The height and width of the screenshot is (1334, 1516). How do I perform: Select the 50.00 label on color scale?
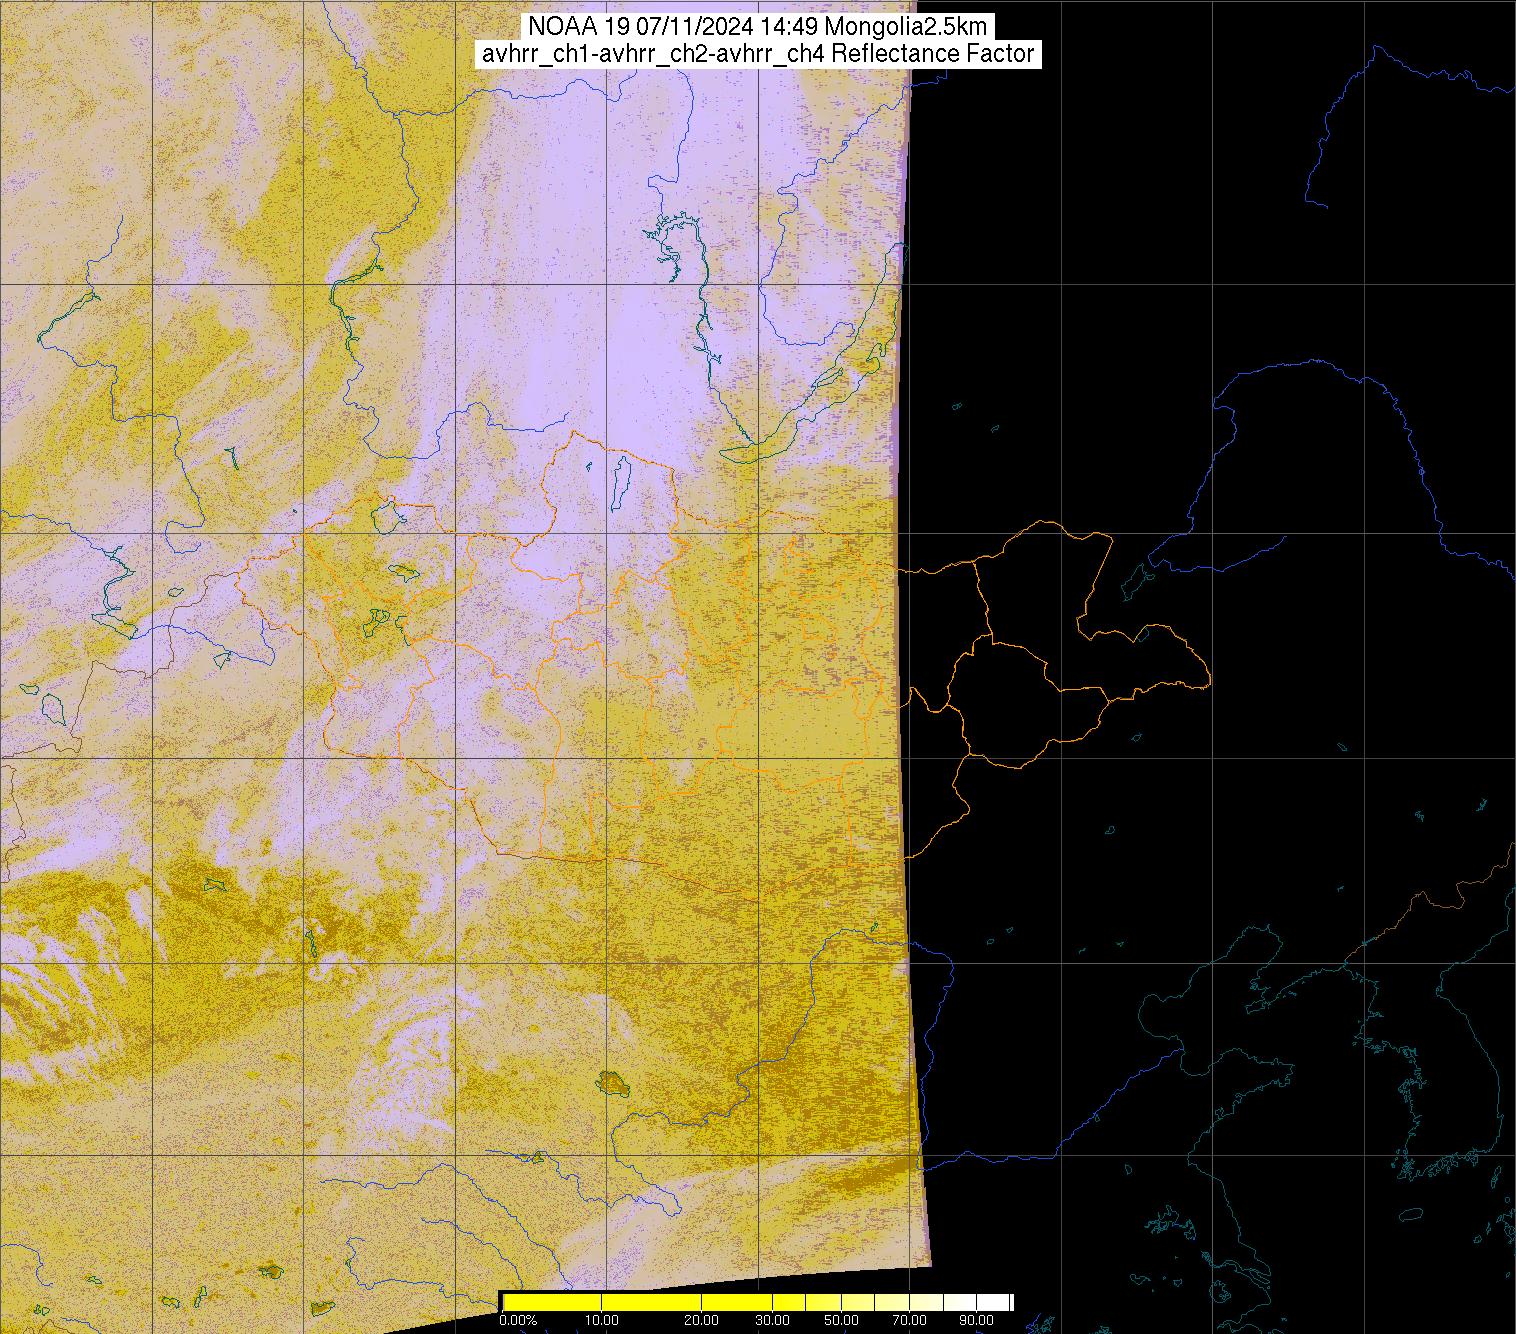tap(842, 1321)
